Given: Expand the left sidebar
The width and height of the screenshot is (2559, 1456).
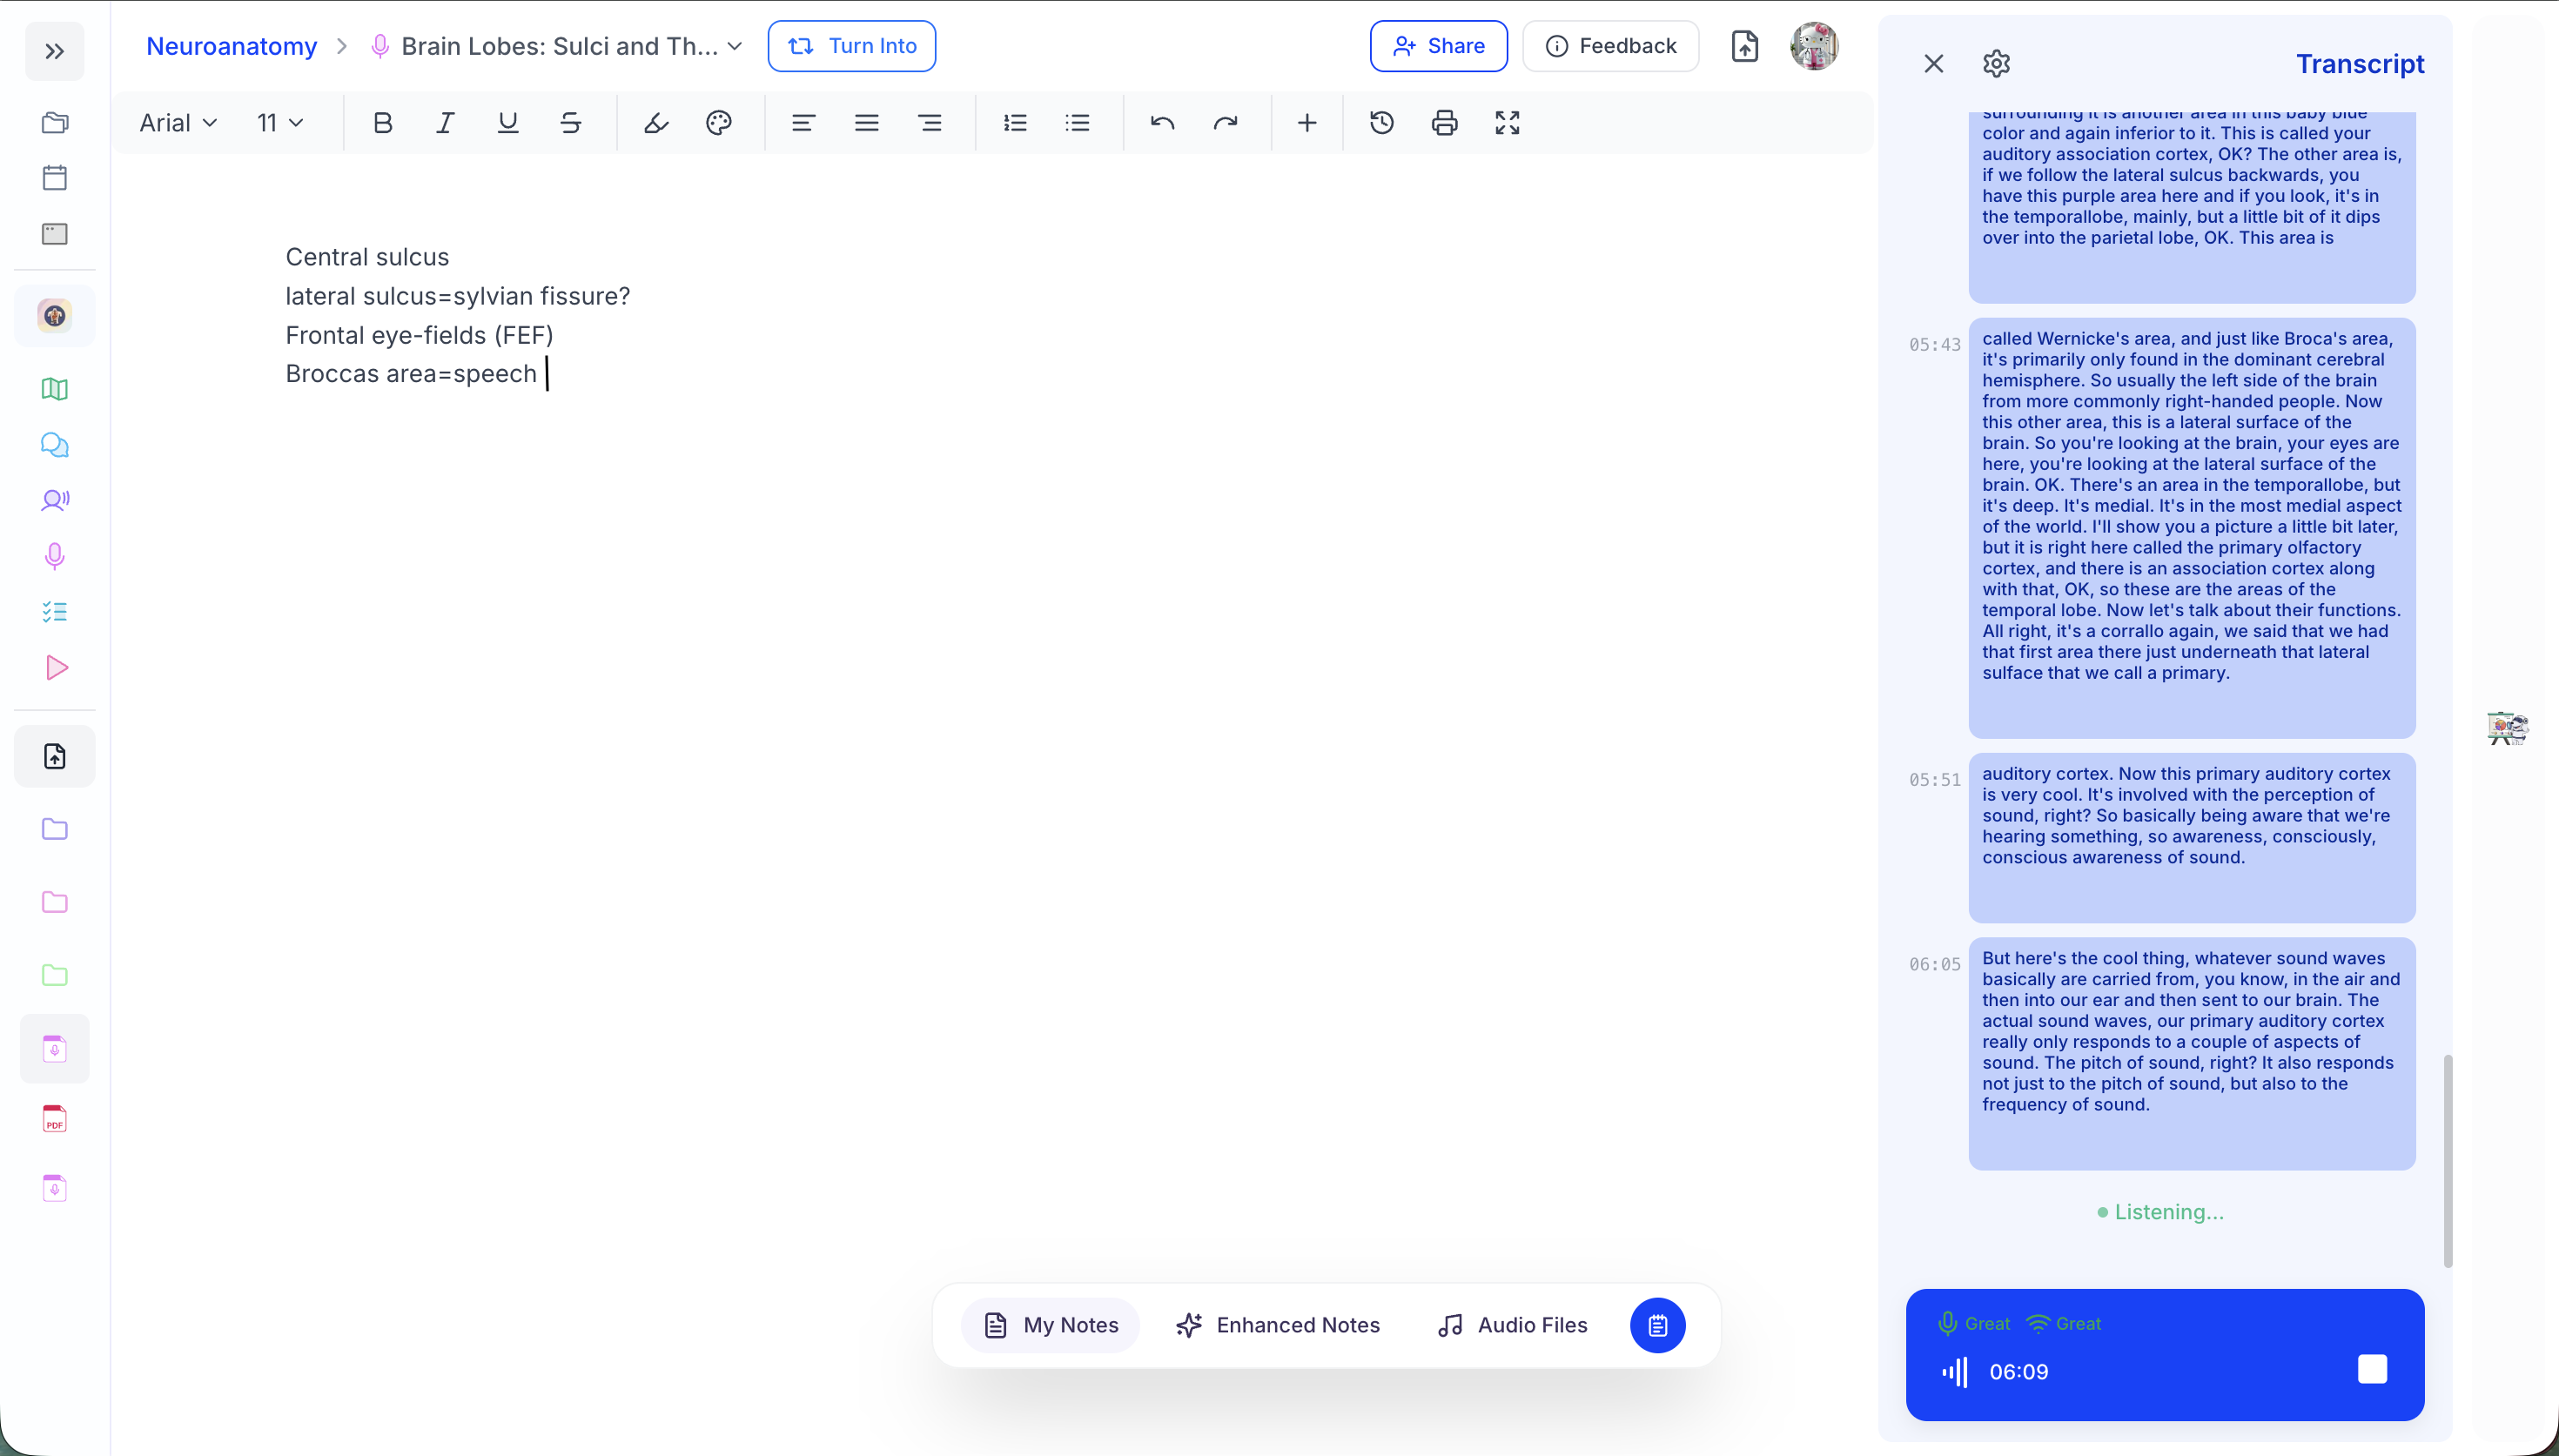Looking at the screenshot, I should [55, 51].
